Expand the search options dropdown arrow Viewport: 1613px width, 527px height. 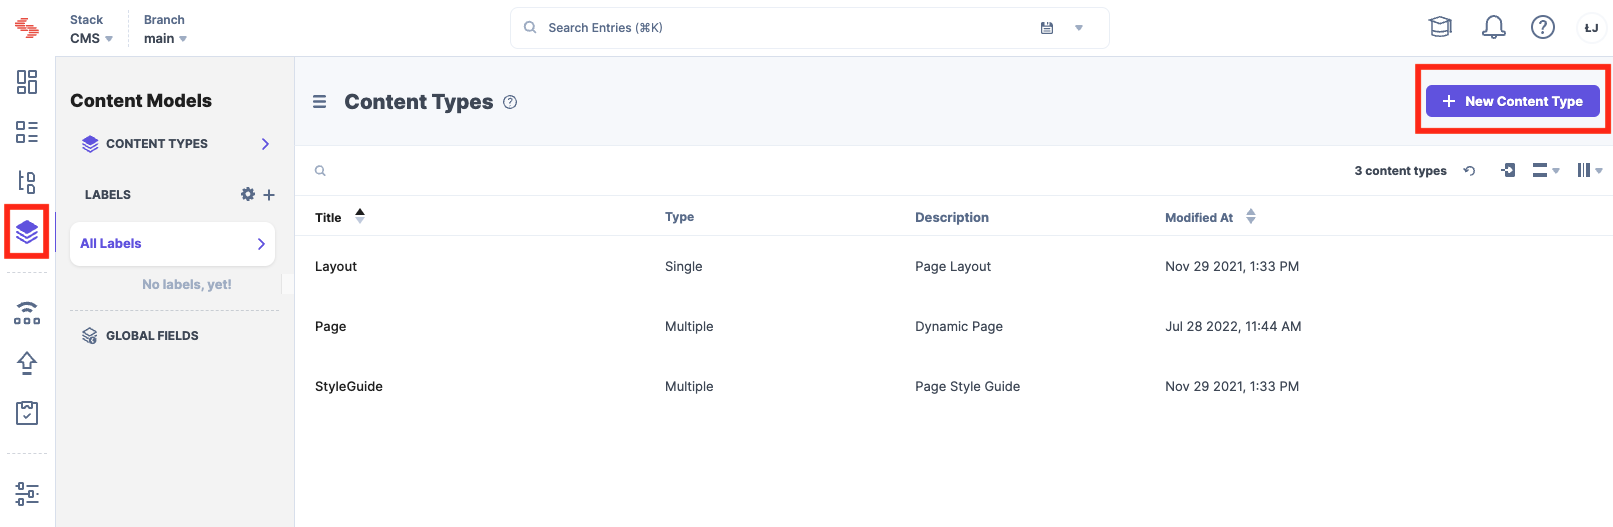[1079, 28]
